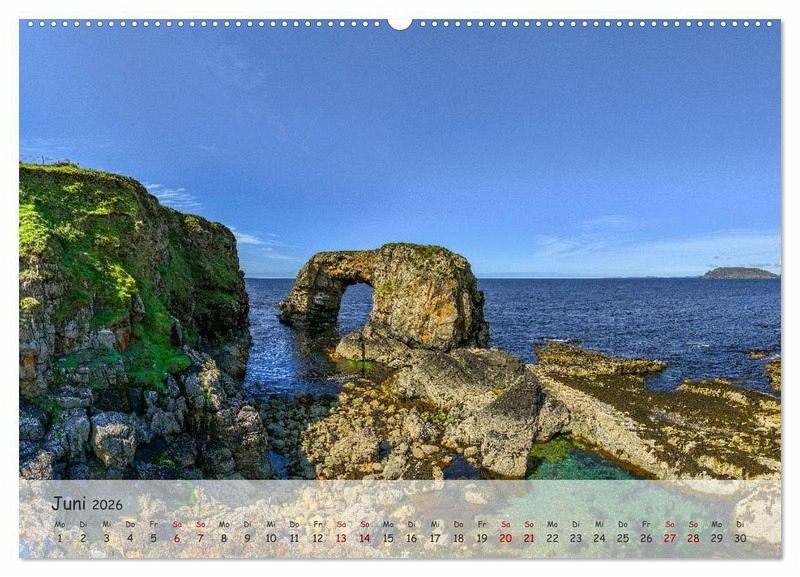Select day 9 in the calendar strip

(247, 538)
